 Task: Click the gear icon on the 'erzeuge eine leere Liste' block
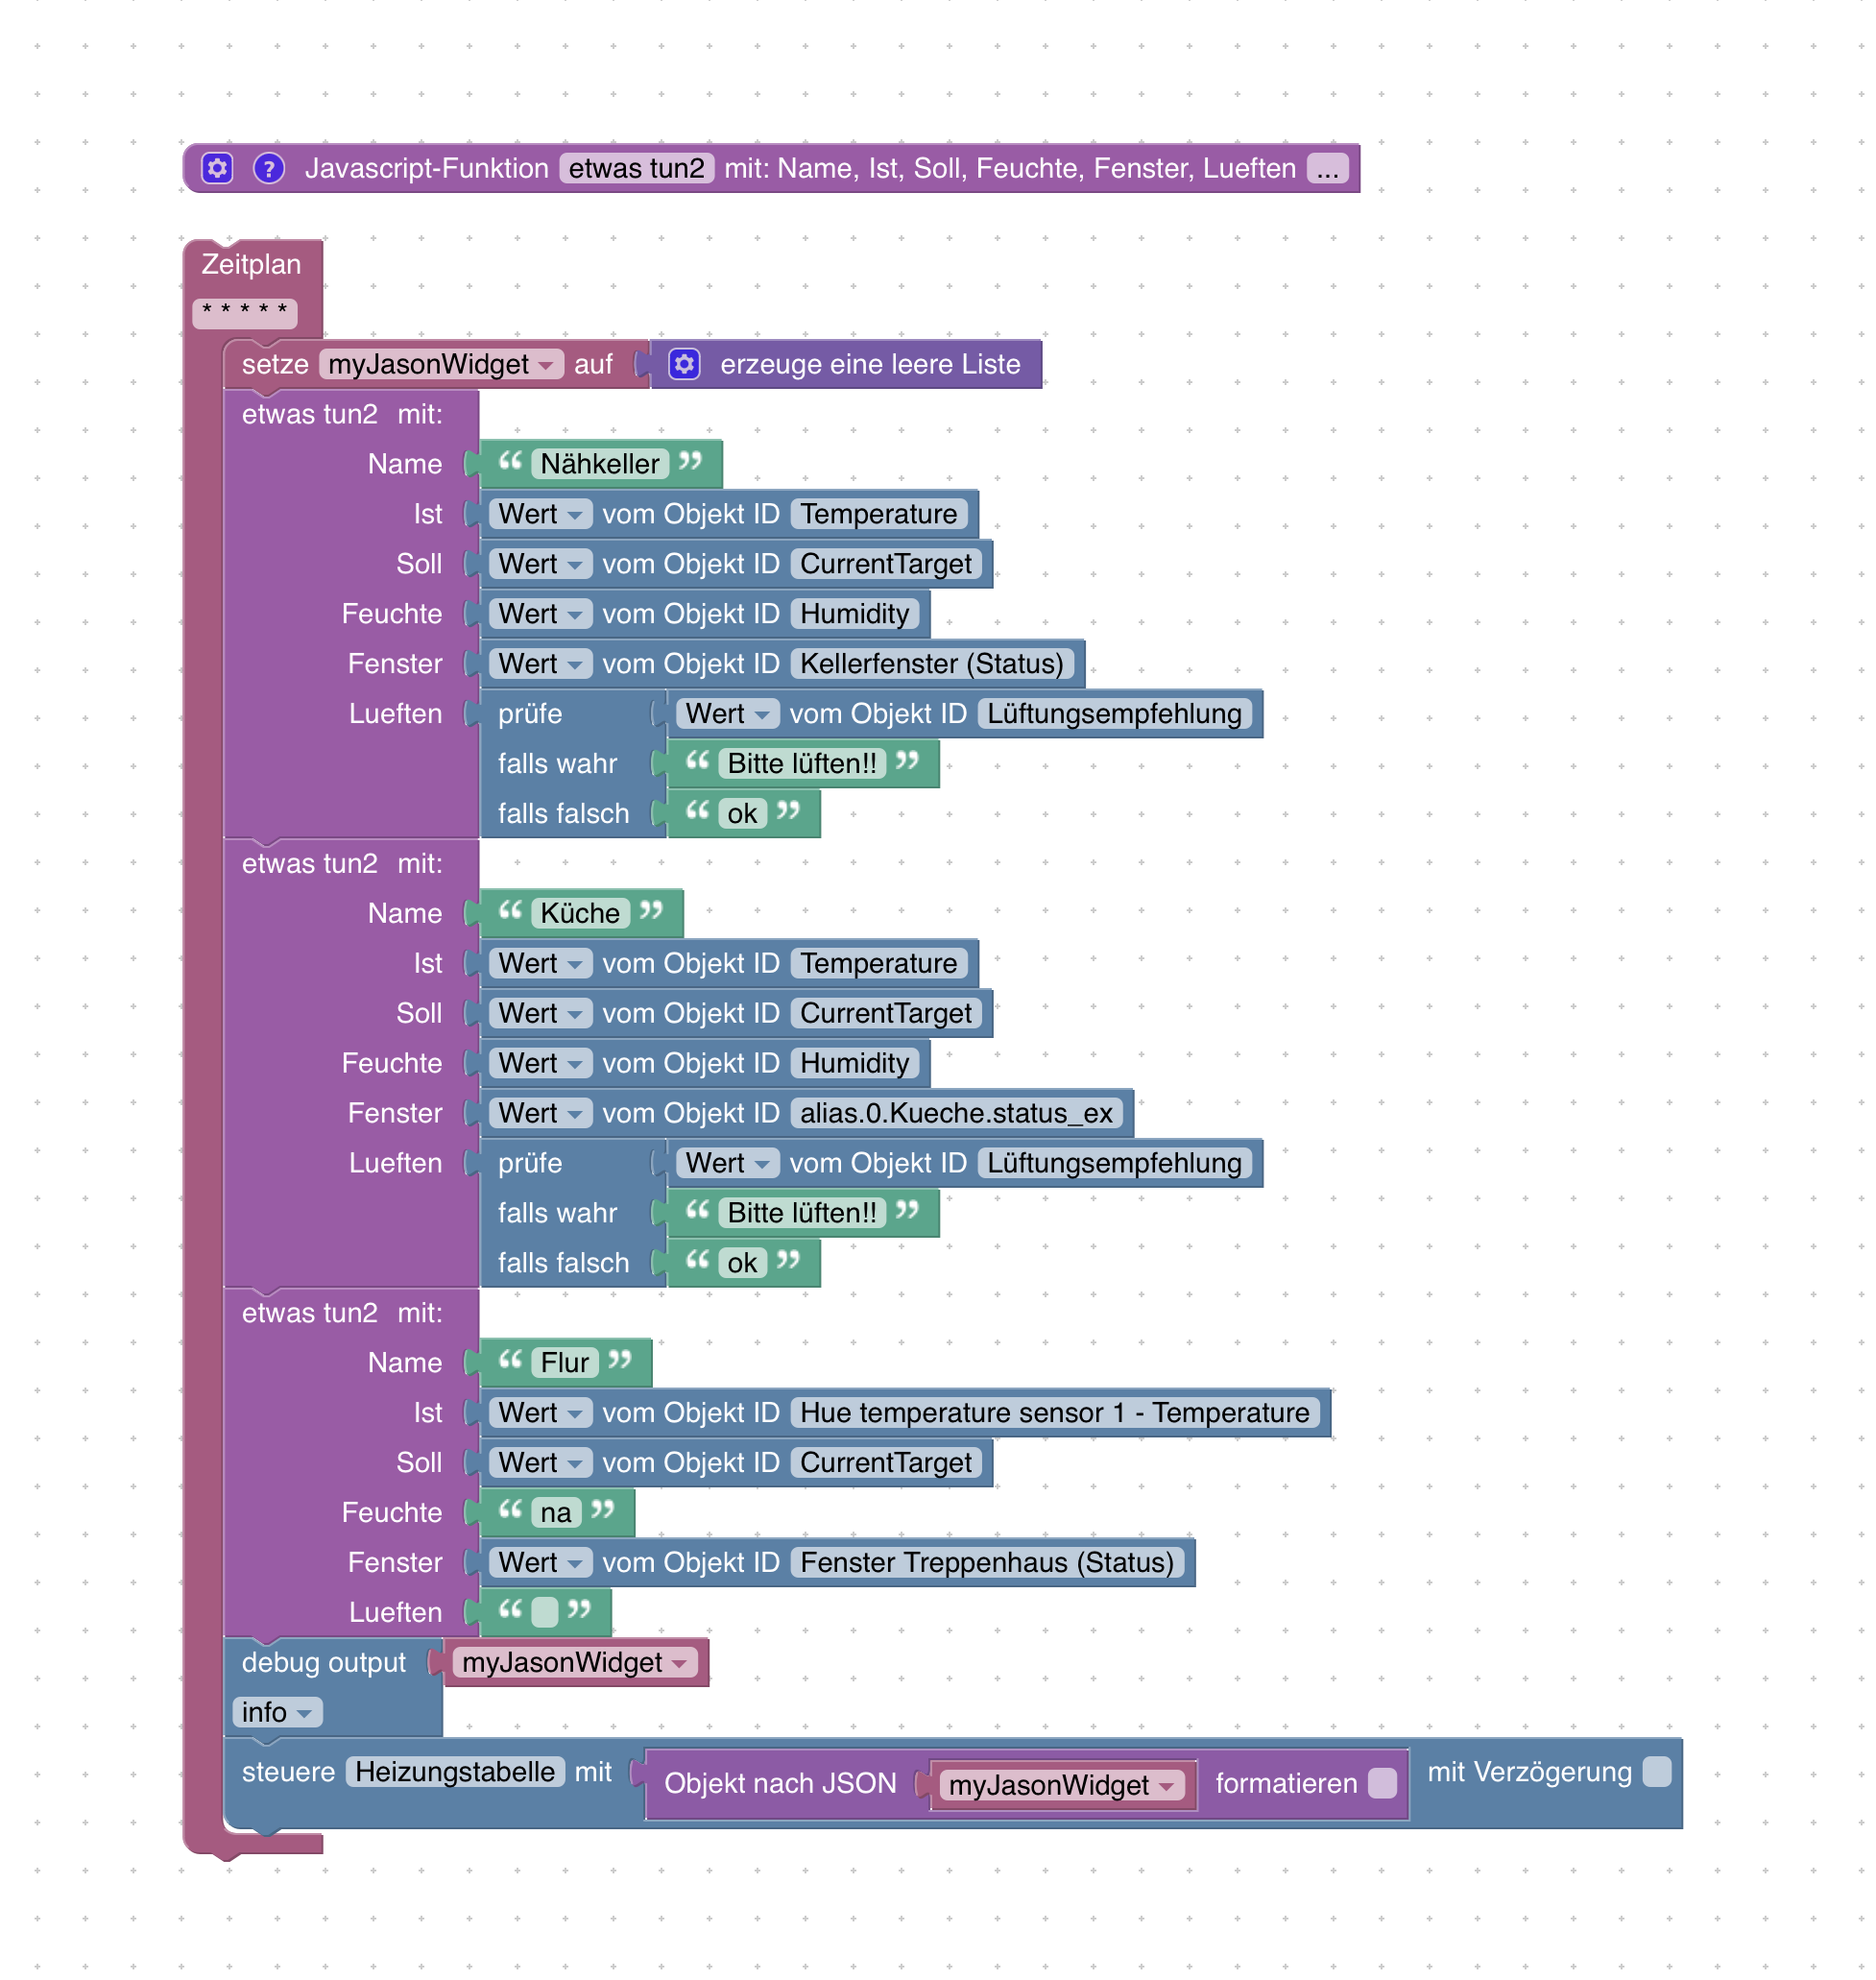tap(684, 364)
